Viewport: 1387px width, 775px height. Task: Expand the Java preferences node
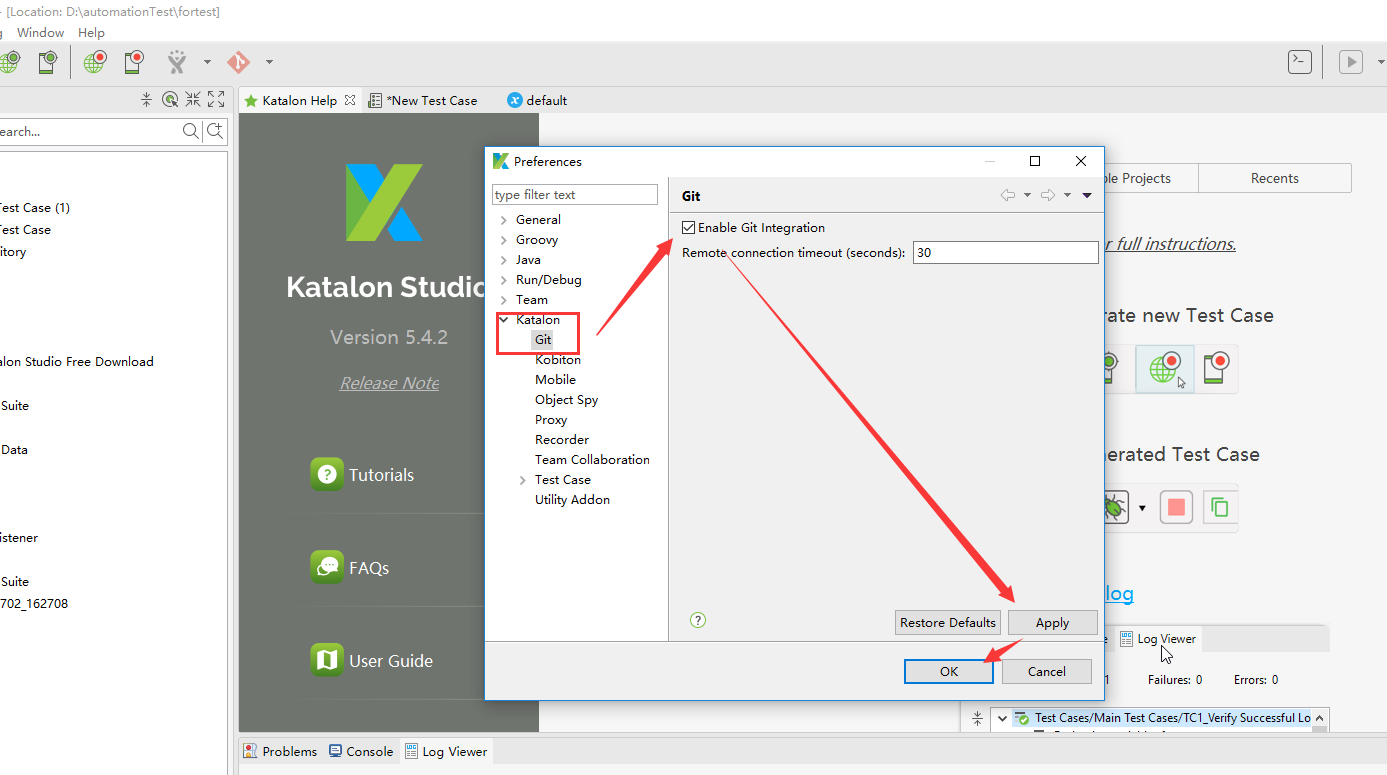[504, 260]
